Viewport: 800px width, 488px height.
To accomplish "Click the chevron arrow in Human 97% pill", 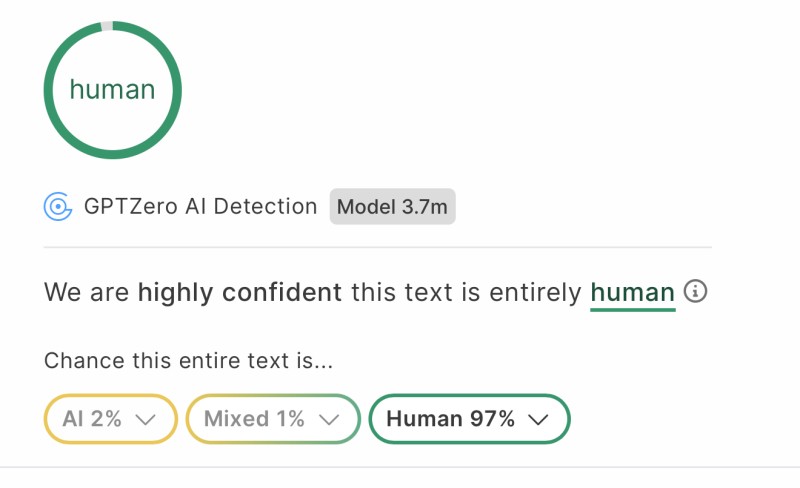I will (x=538, y=419).
